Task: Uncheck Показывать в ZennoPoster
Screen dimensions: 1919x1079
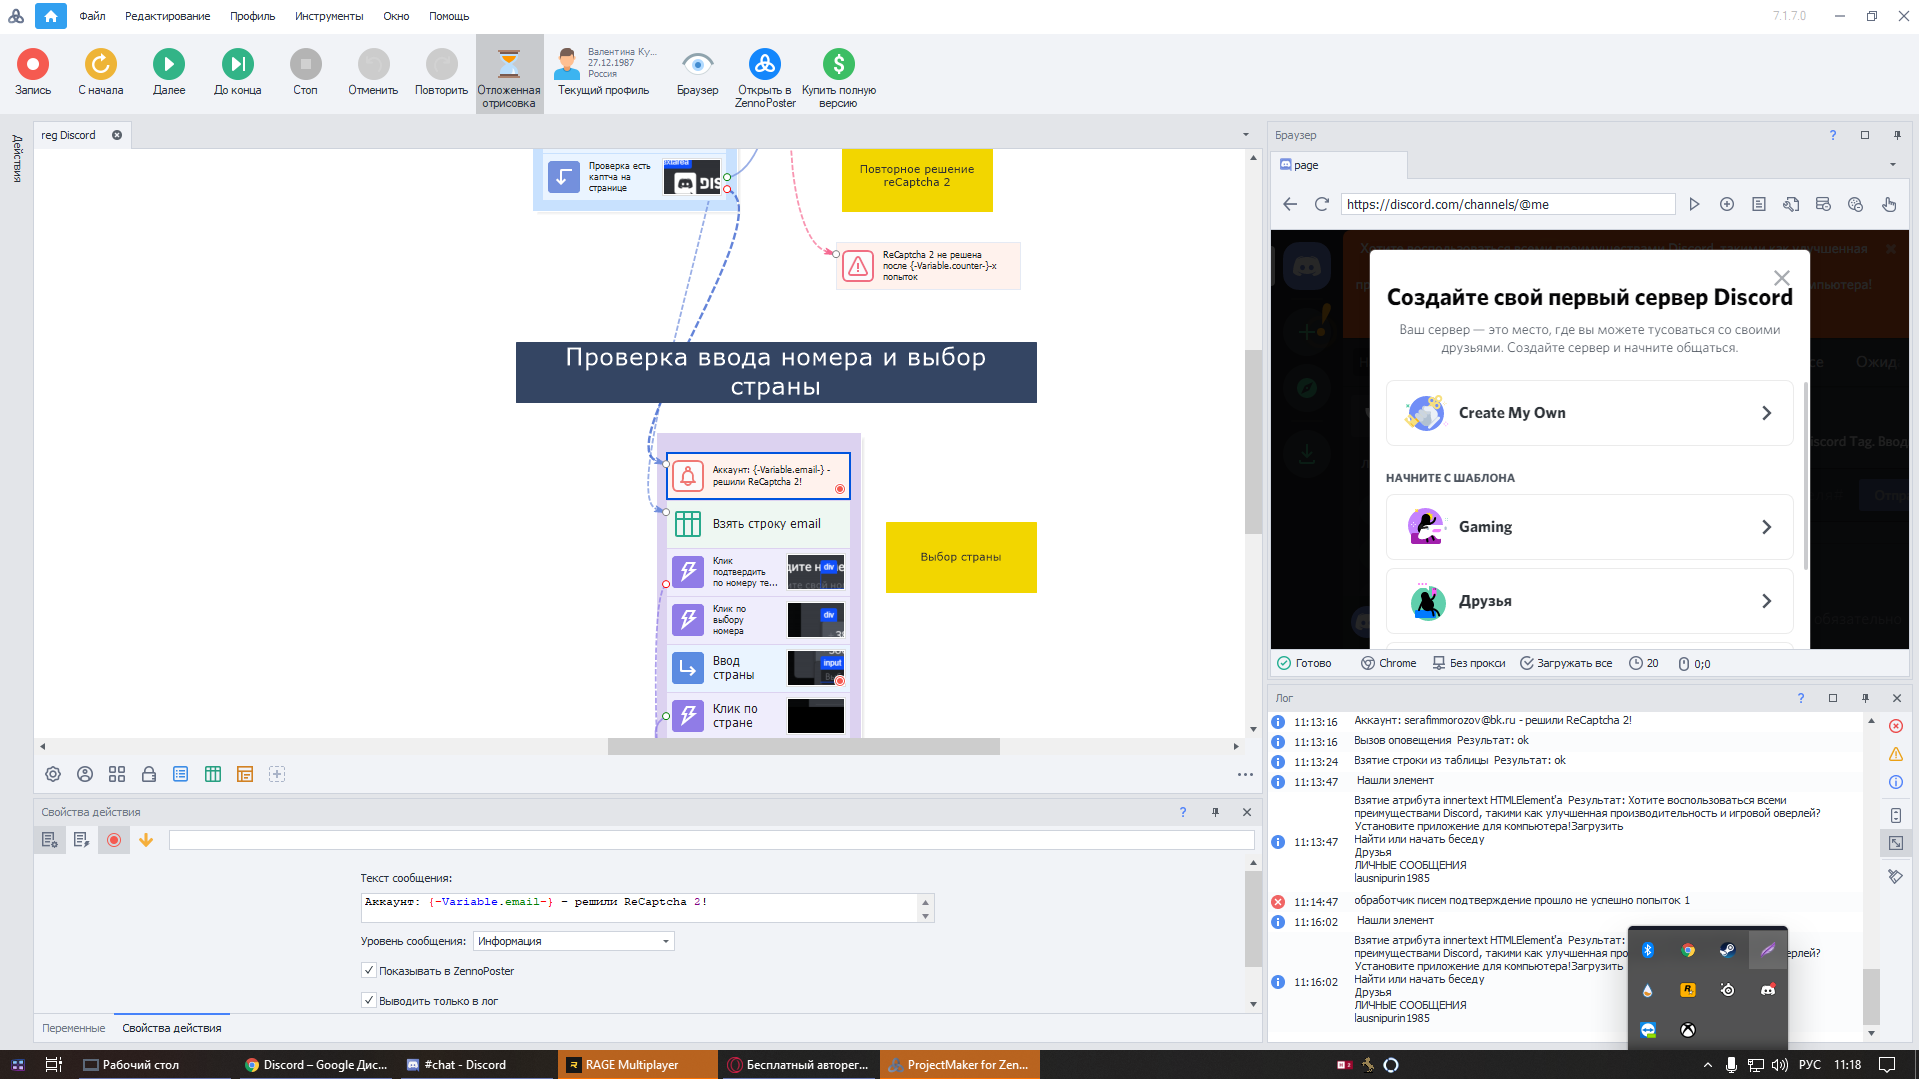Action: [x=369, y=970]
